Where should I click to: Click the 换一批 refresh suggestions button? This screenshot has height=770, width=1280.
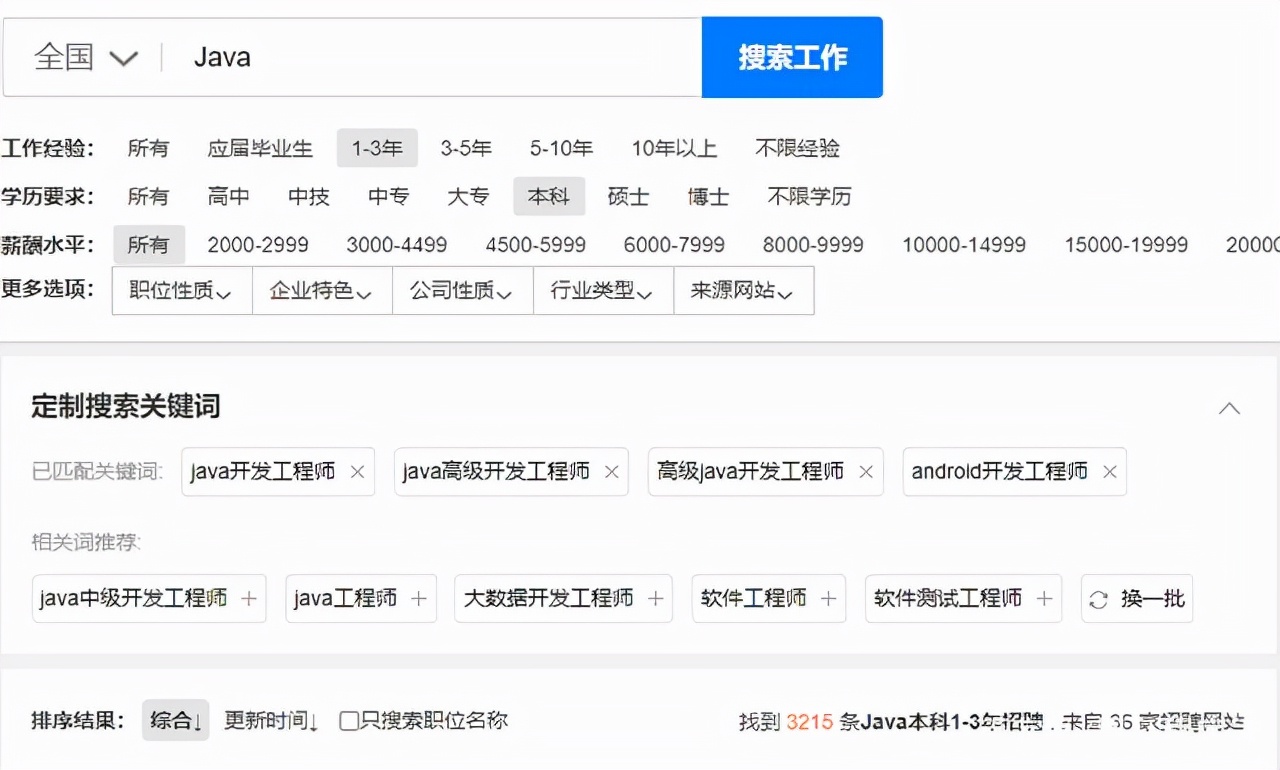tap(1137, 599)
